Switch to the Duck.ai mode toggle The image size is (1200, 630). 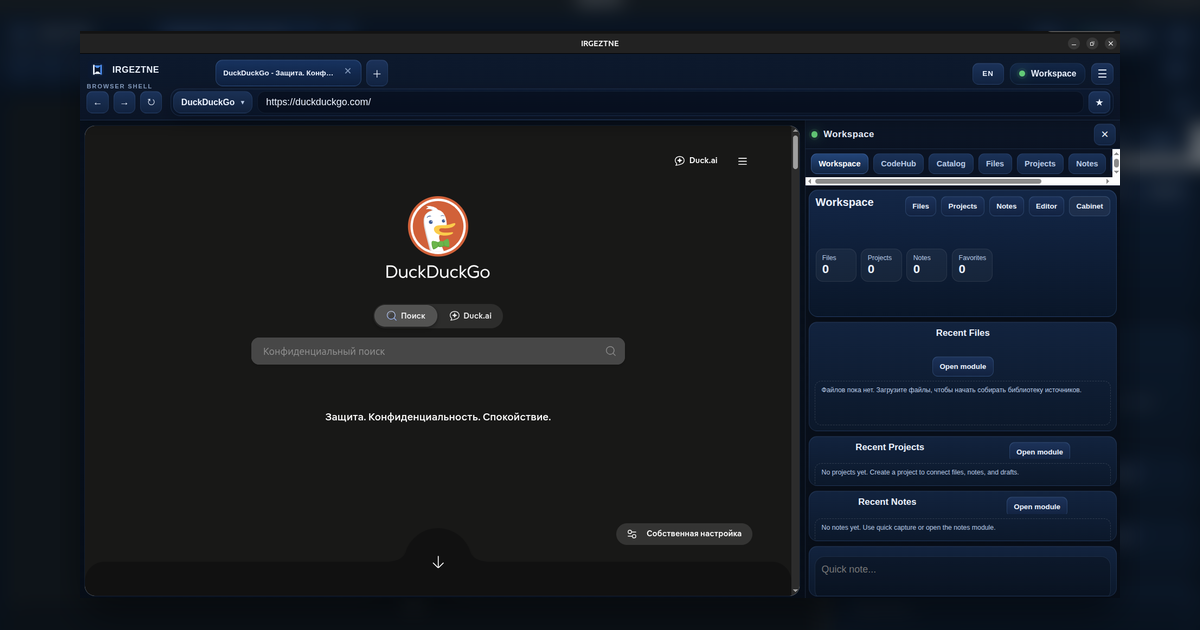pos(470,316)
